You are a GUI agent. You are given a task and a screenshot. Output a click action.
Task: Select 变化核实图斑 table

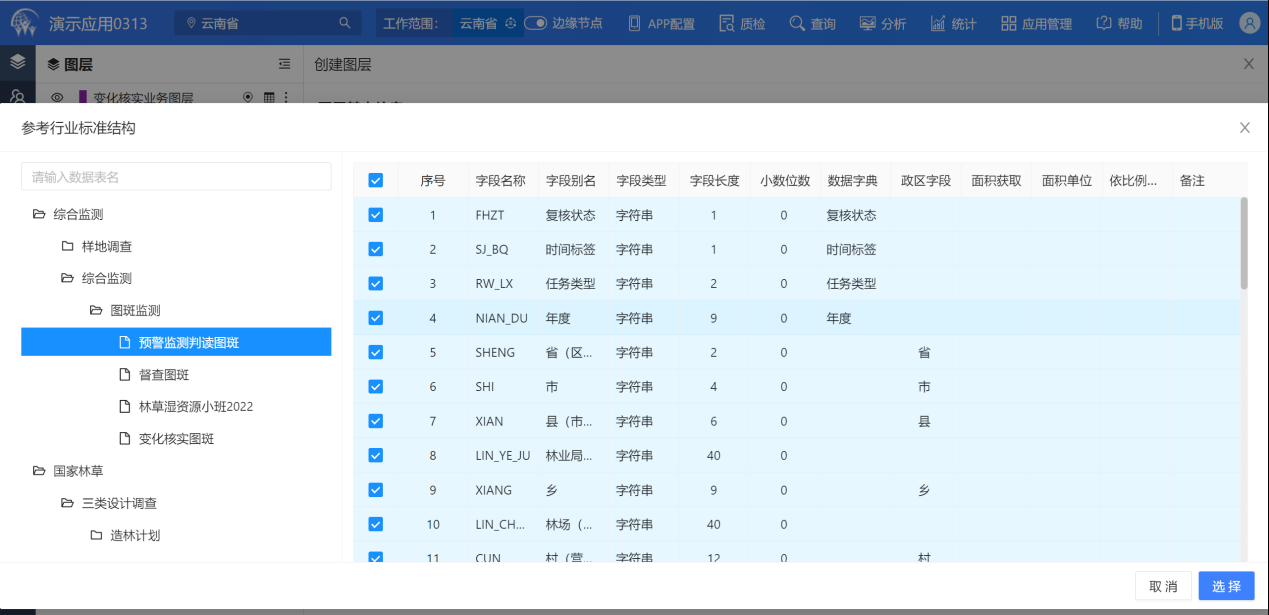[176, 439]
